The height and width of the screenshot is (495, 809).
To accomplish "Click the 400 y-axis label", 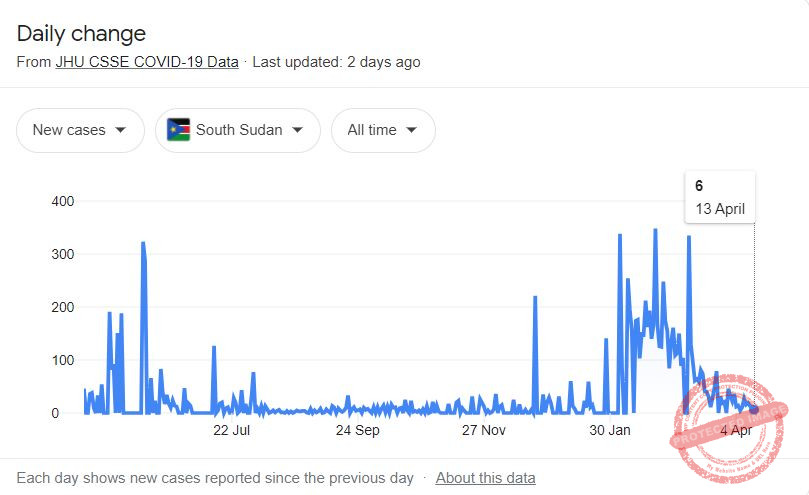I will pos(63,201).
